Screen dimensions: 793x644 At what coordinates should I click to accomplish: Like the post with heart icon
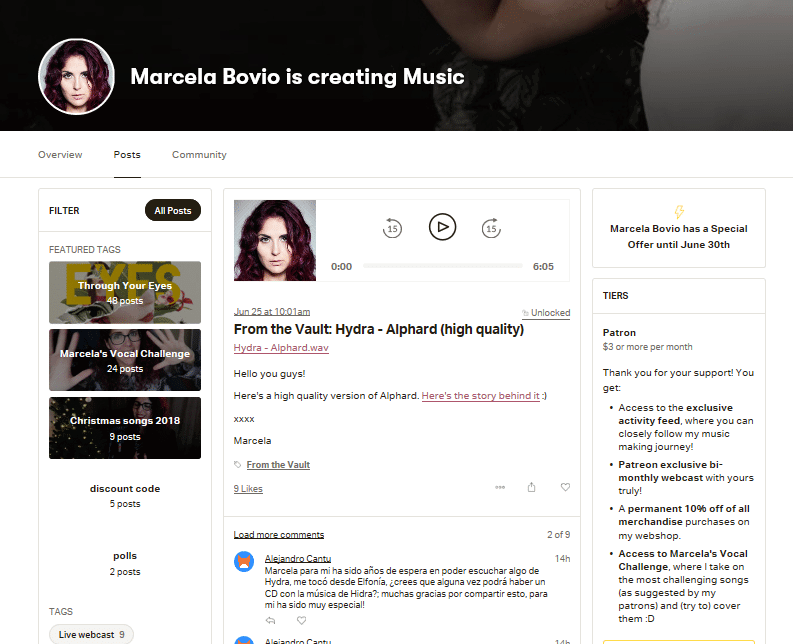tap(565, 487)
